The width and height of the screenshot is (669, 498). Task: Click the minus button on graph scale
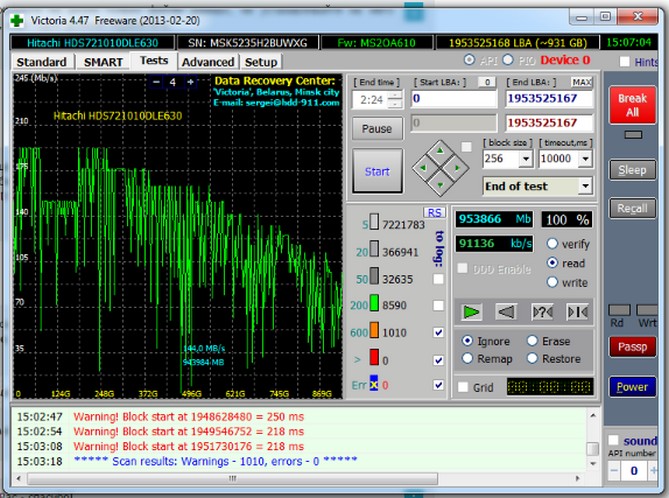tap(156, 82)
